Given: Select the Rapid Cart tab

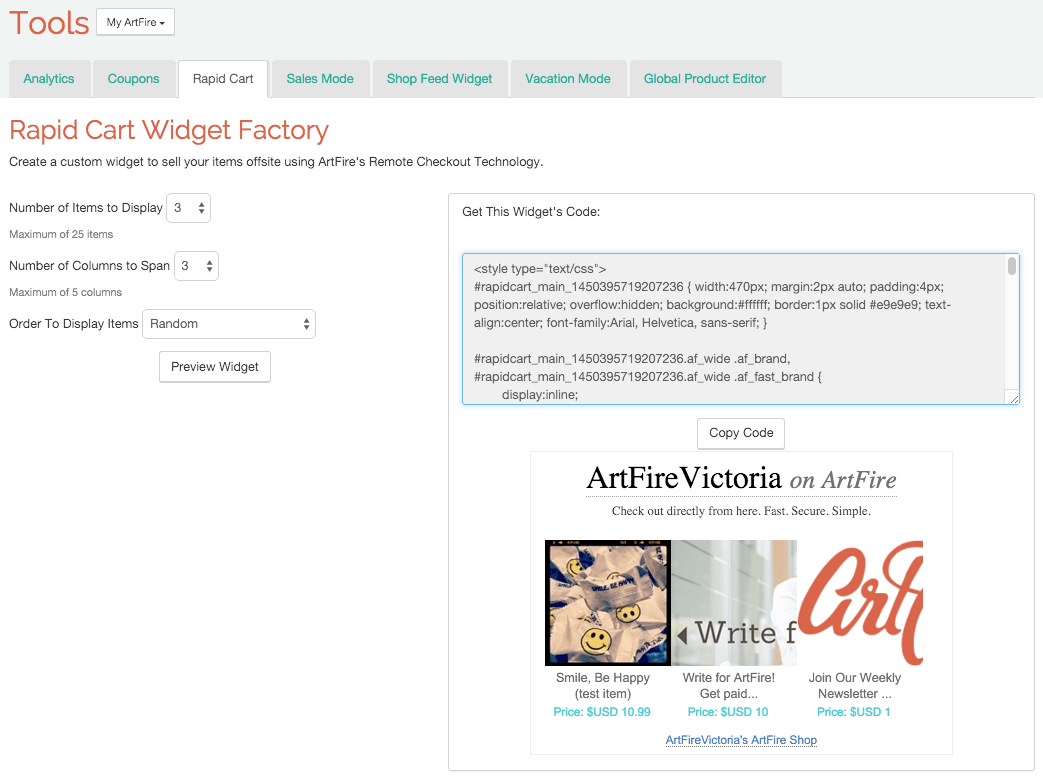Looking at the screenshot, I should (x=223, y=78).
